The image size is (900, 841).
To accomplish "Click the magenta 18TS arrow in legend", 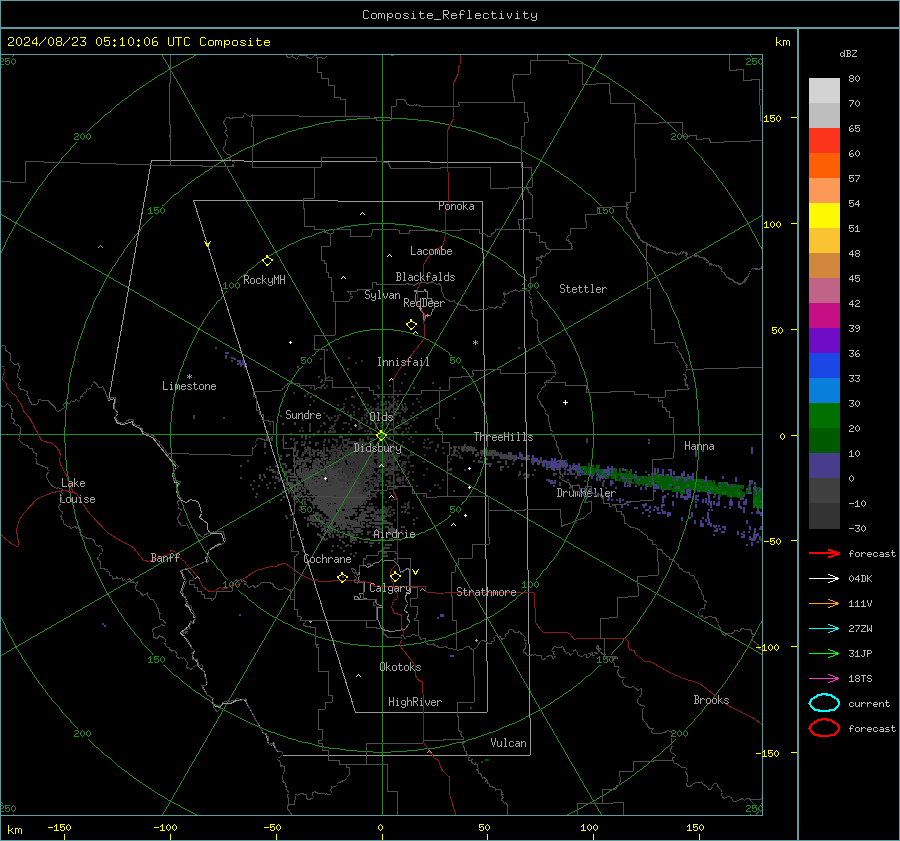I will (824, 679).
